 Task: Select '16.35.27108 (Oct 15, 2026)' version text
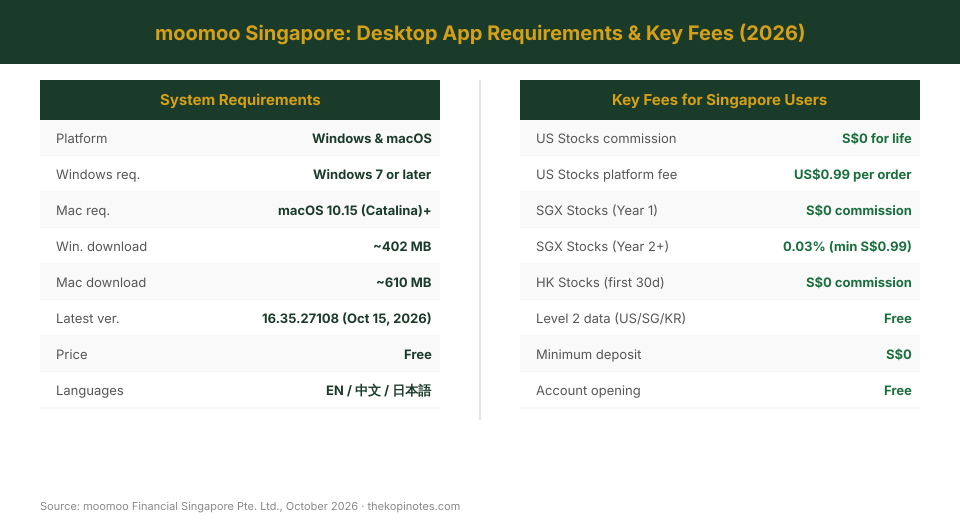347,318
